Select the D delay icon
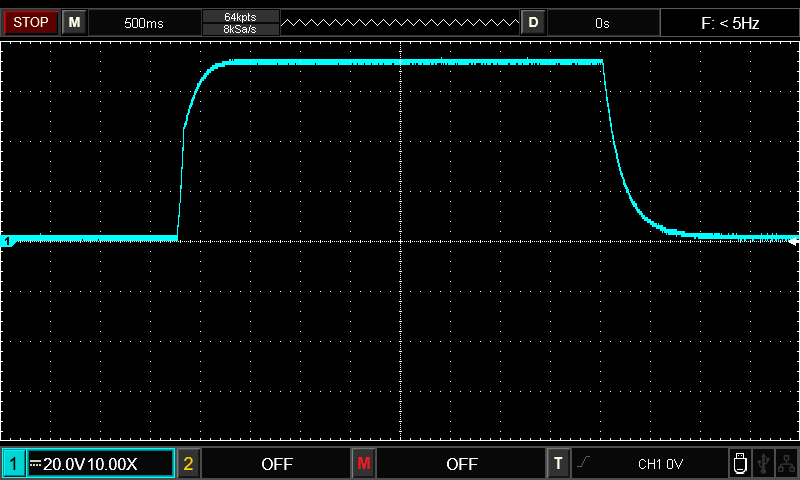 533,22
